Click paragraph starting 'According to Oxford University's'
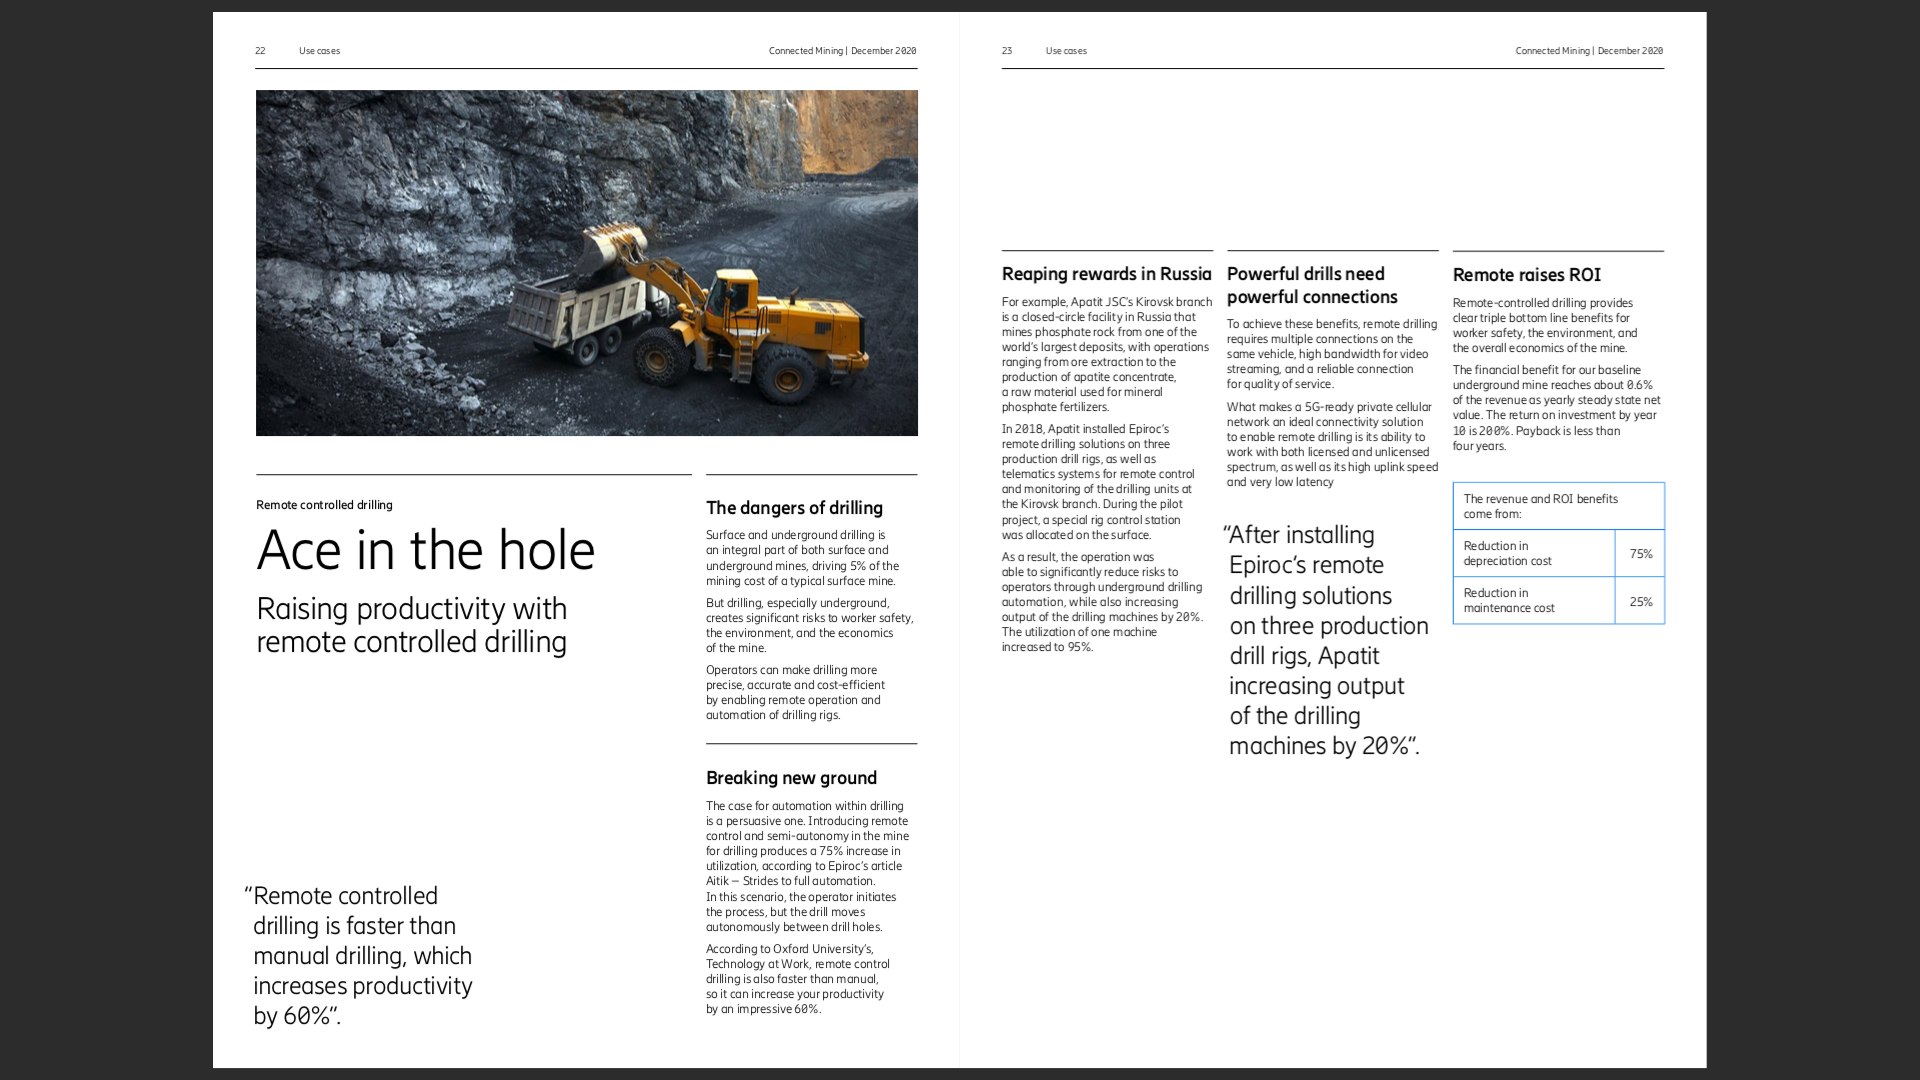1920x1080 pixels. click(798, 979)
